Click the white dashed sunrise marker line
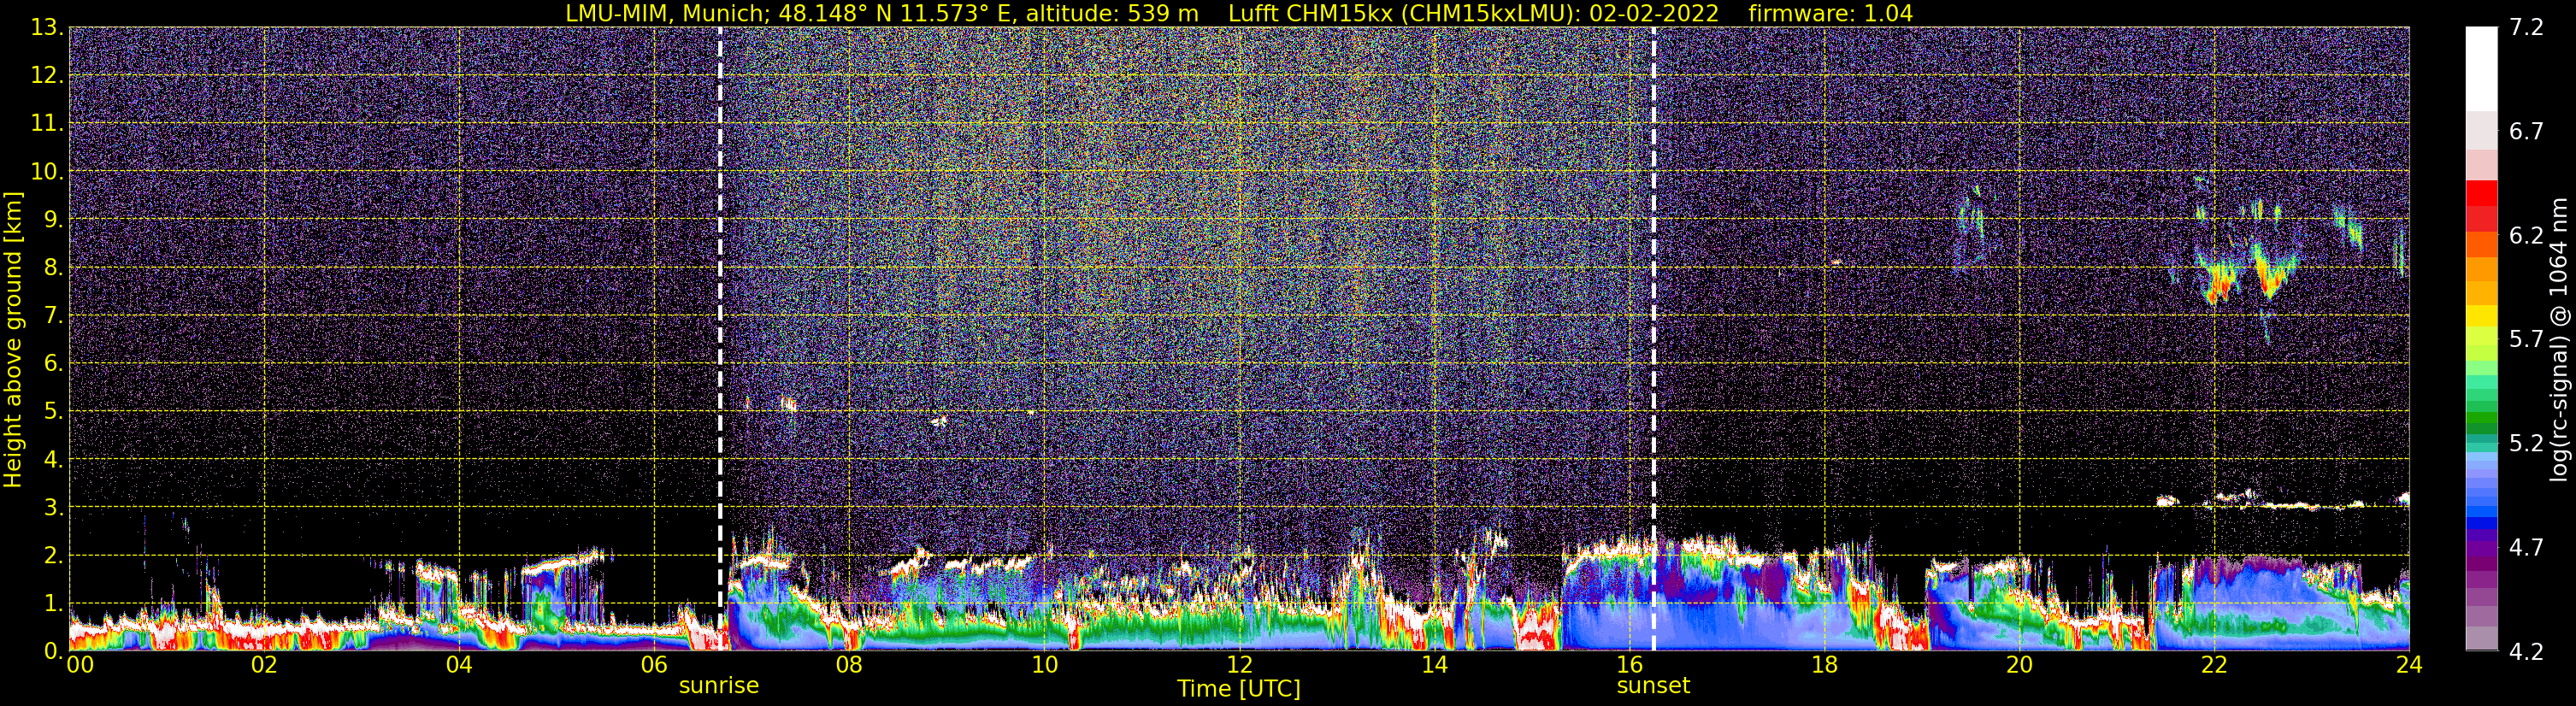The width and height of the screenshot is (2576, 706). point(720,338)
